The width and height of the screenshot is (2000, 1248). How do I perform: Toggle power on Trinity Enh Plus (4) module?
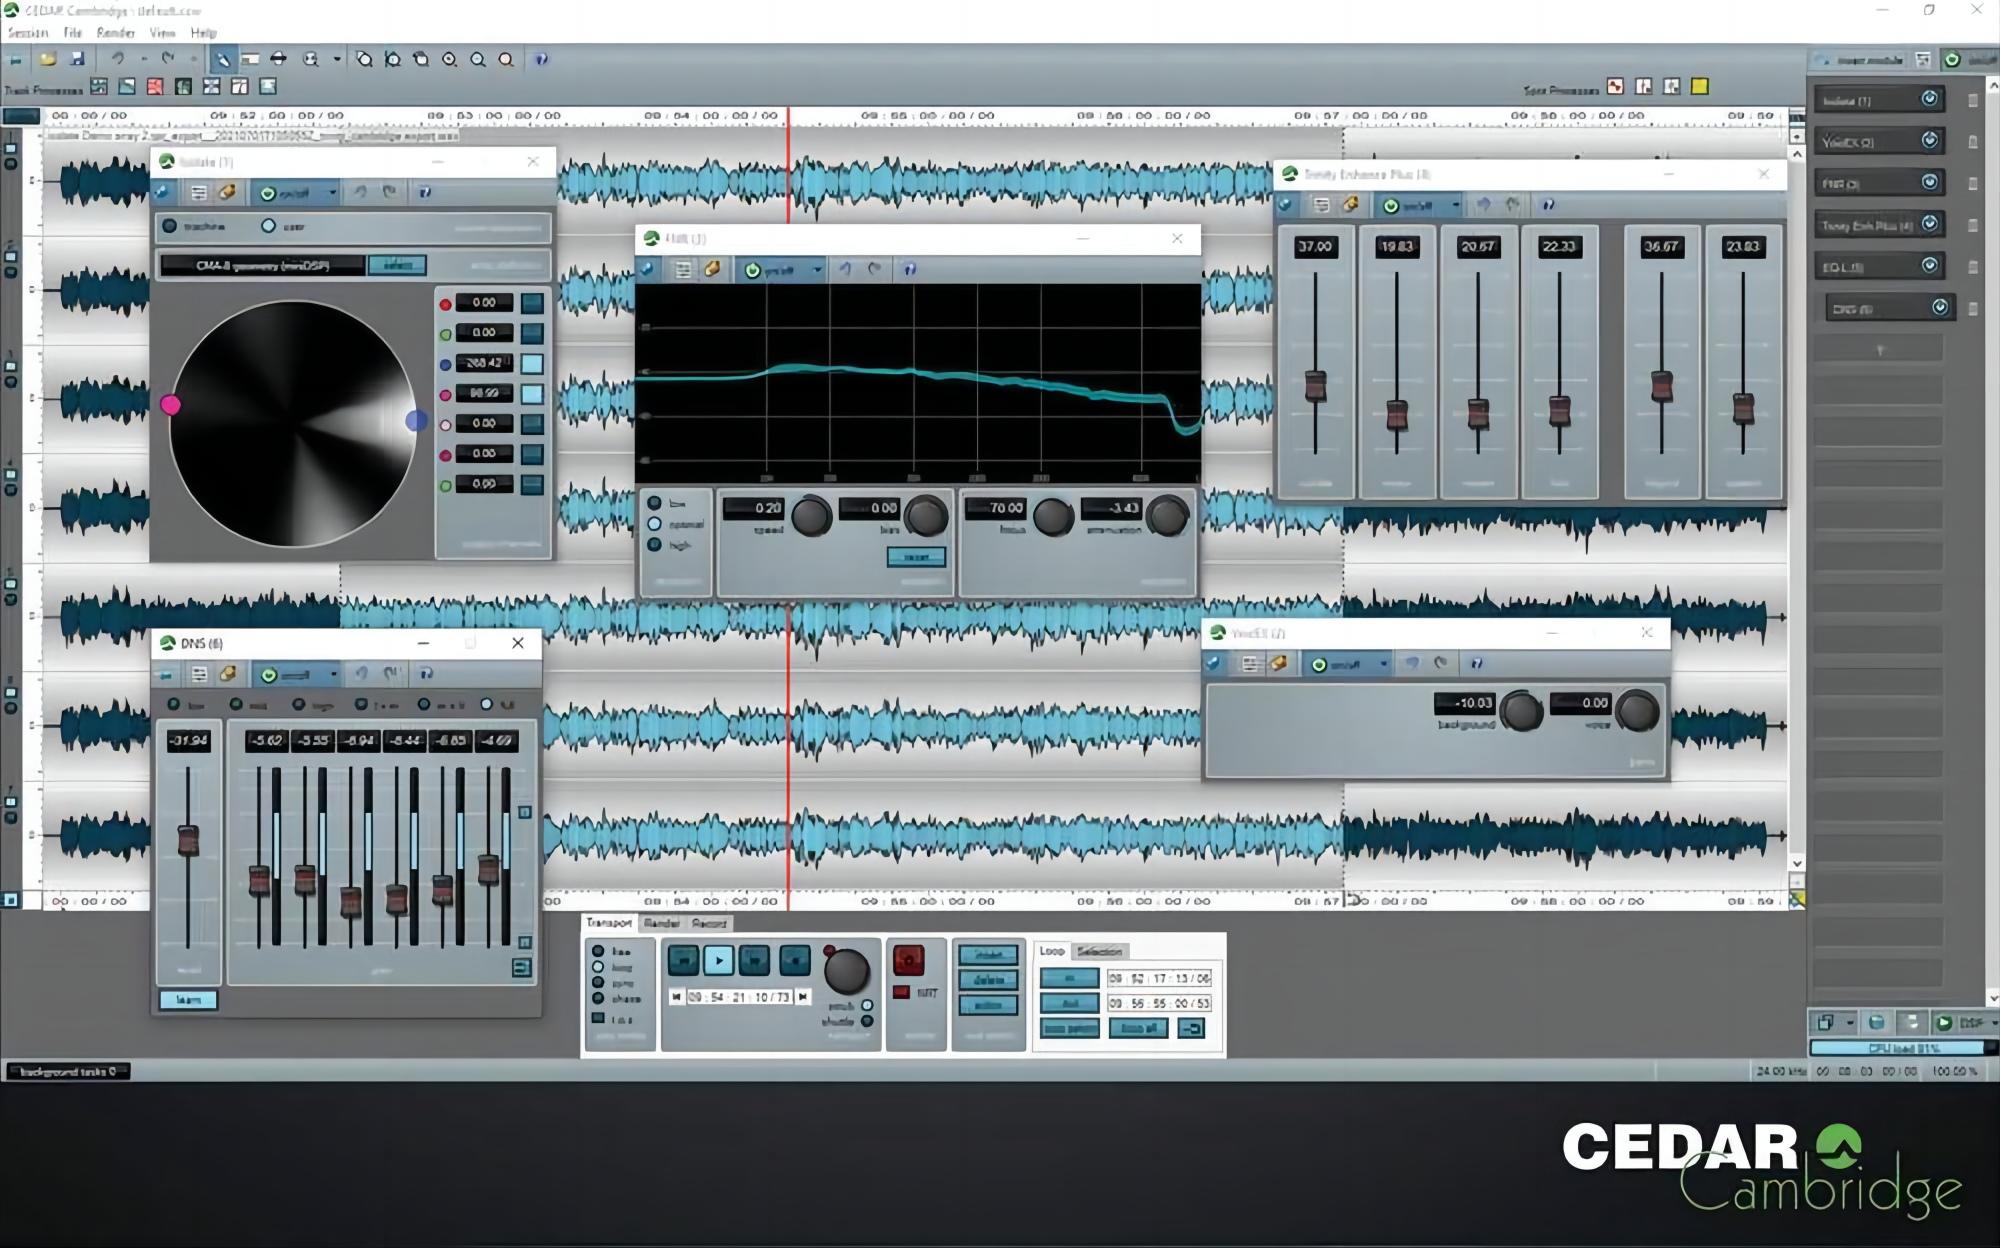coord(1930,223)
